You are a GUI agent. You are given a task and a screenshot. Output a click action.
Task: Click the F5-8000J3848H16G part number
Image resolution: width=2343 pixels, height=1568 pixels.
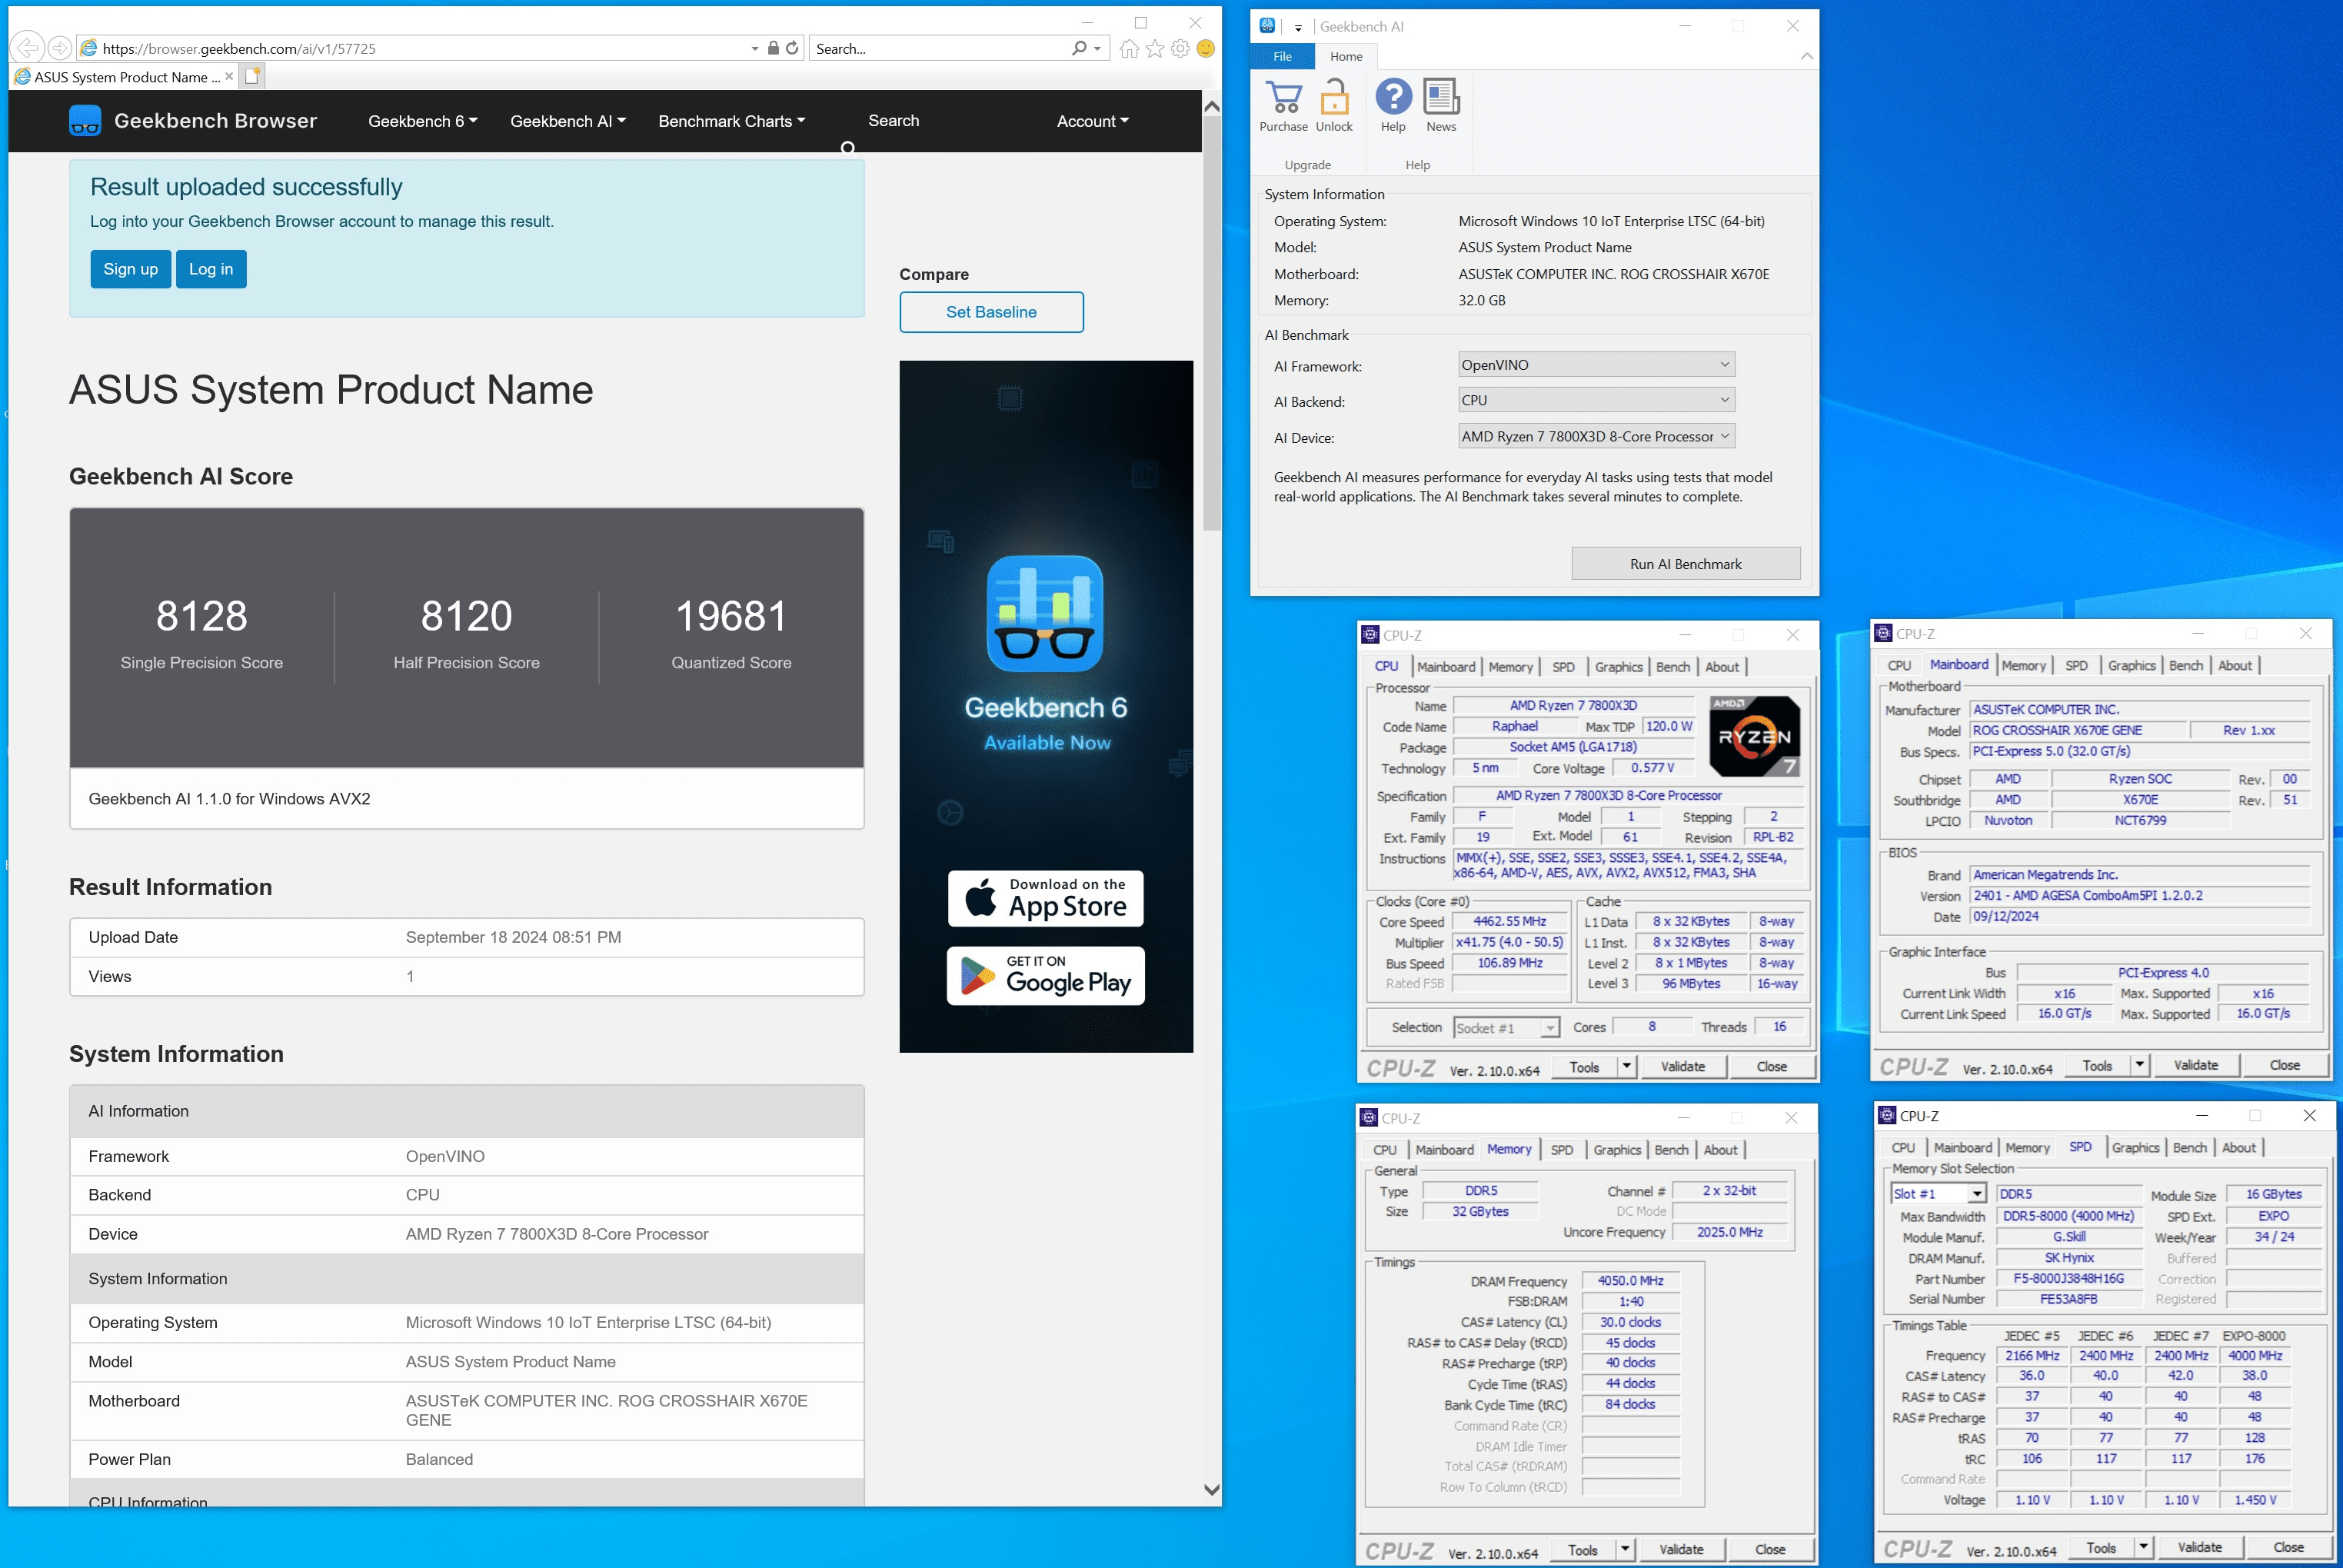click(2068, 1278)
